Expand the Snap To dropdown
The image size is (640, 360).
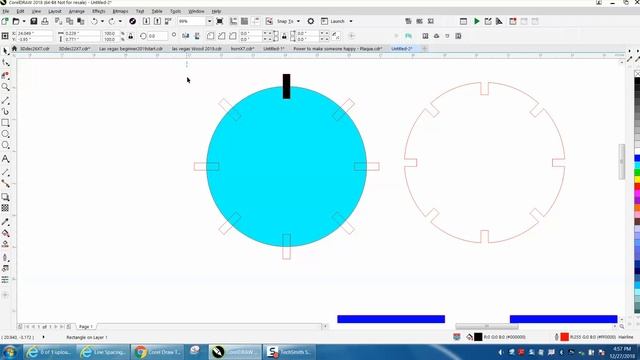298,21
